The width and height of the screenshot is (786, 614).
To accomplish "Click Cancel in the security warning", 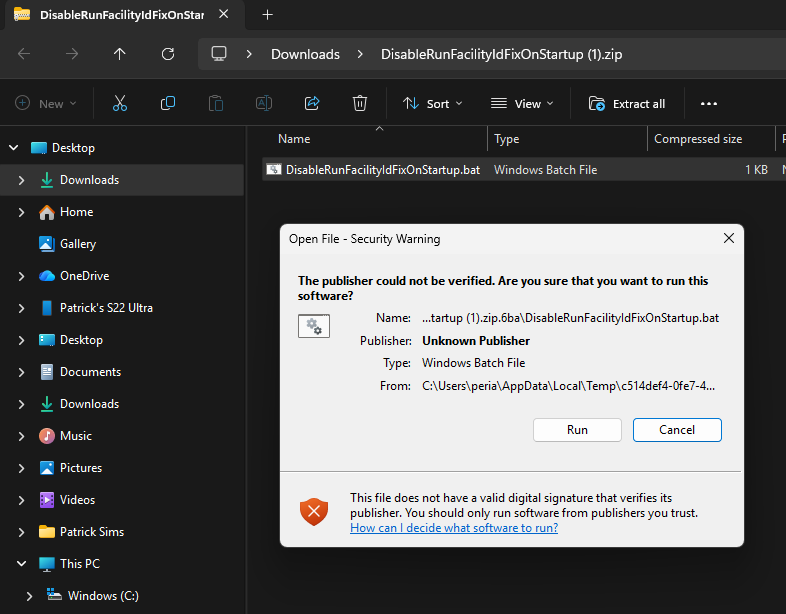I will click(677, 430).
